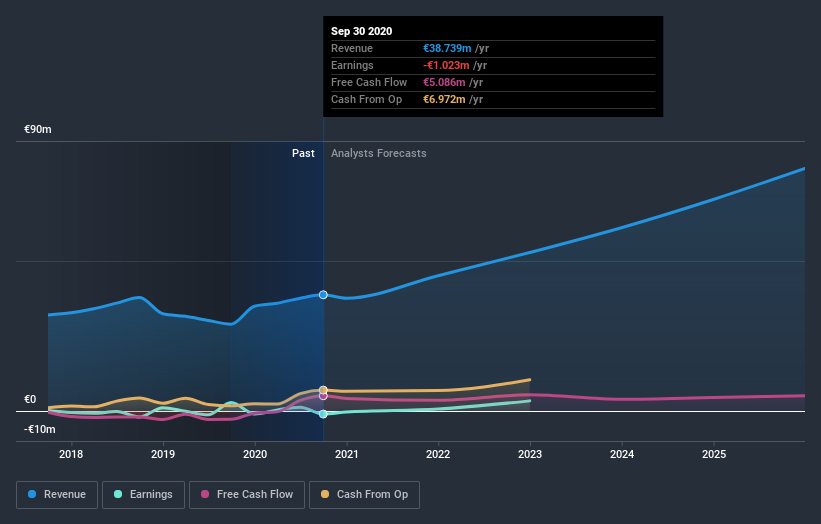821x524 pixels.
Task: Click the Cash From Op orange data point marker
Action: click(x=323, y=390)
